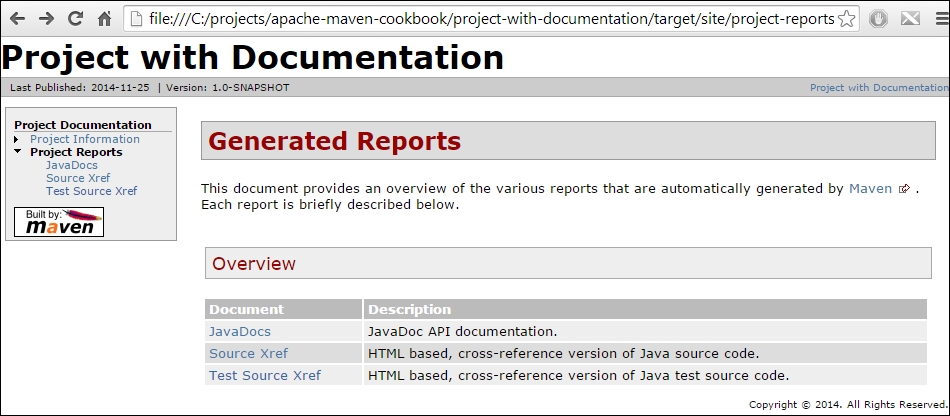Open the Chrome hamburger menu
The width and height of the screenshot is (950, 416).
[x=942, y=19]
